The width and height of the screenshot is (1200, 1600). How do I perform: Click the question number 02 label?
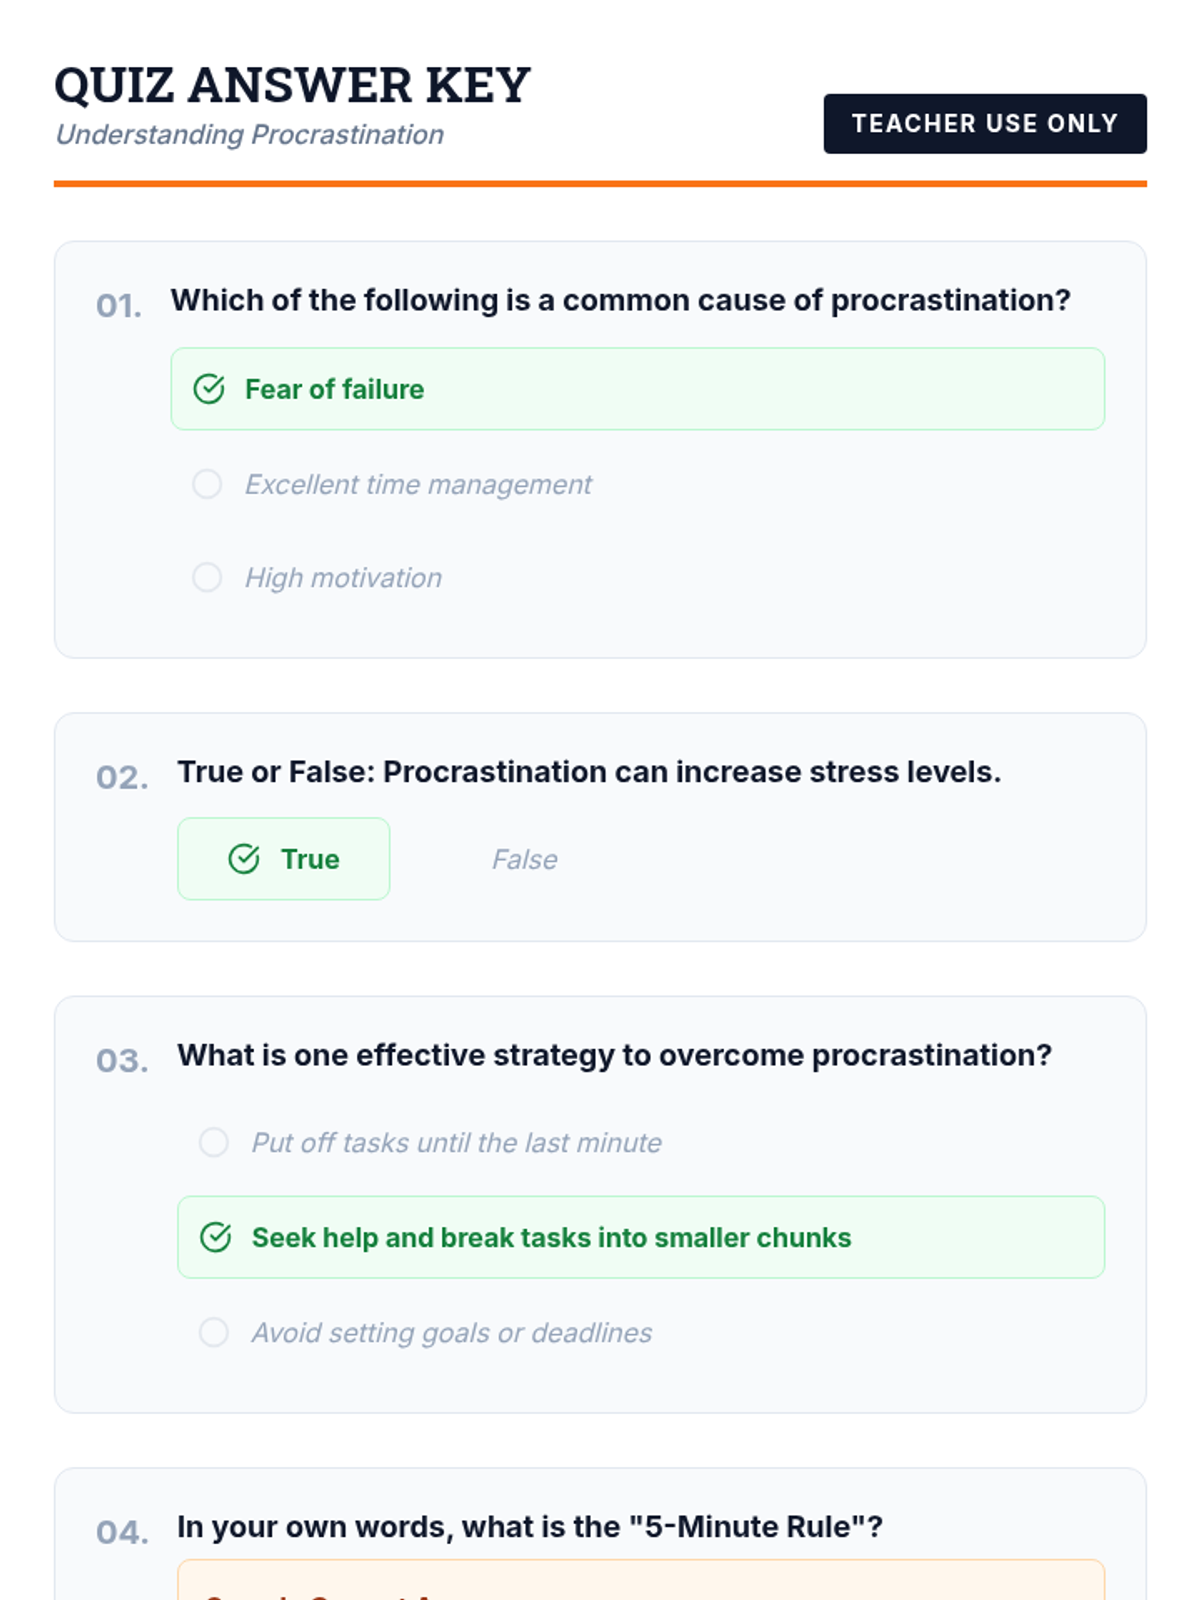click(x=121, y=777)
